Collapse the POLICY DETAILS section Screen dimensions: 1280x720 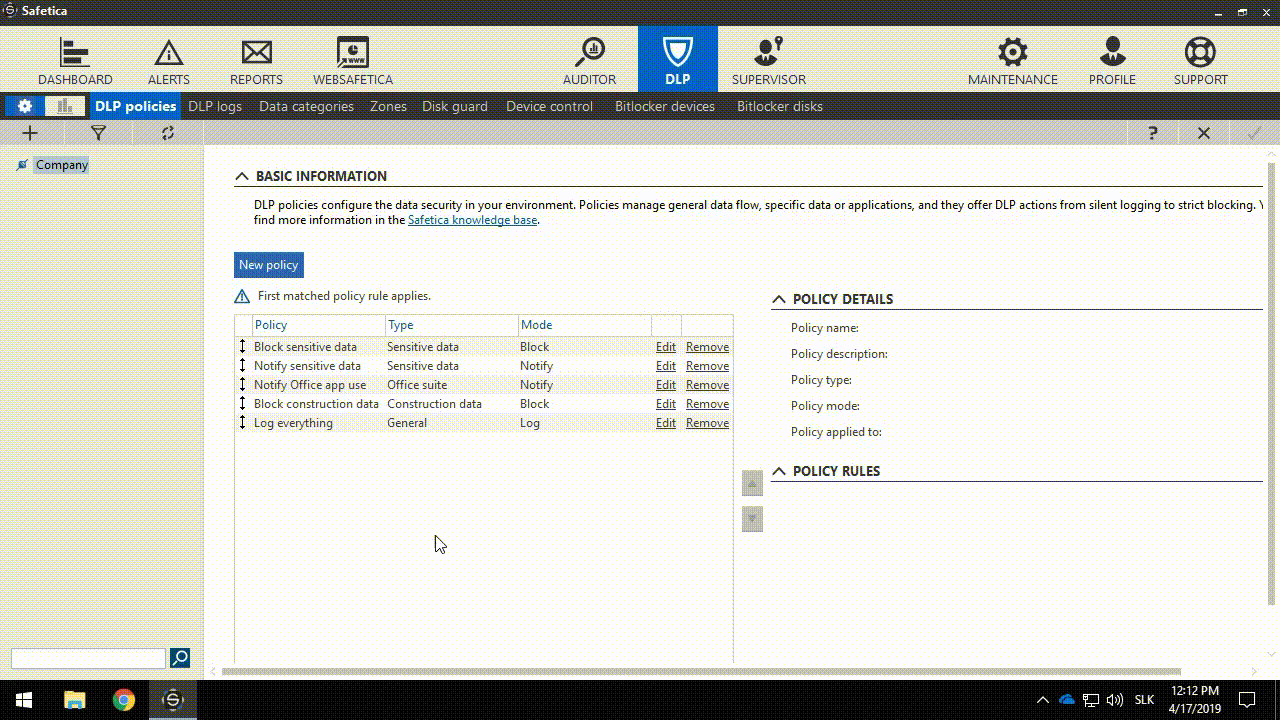click(x=779, y=298)
